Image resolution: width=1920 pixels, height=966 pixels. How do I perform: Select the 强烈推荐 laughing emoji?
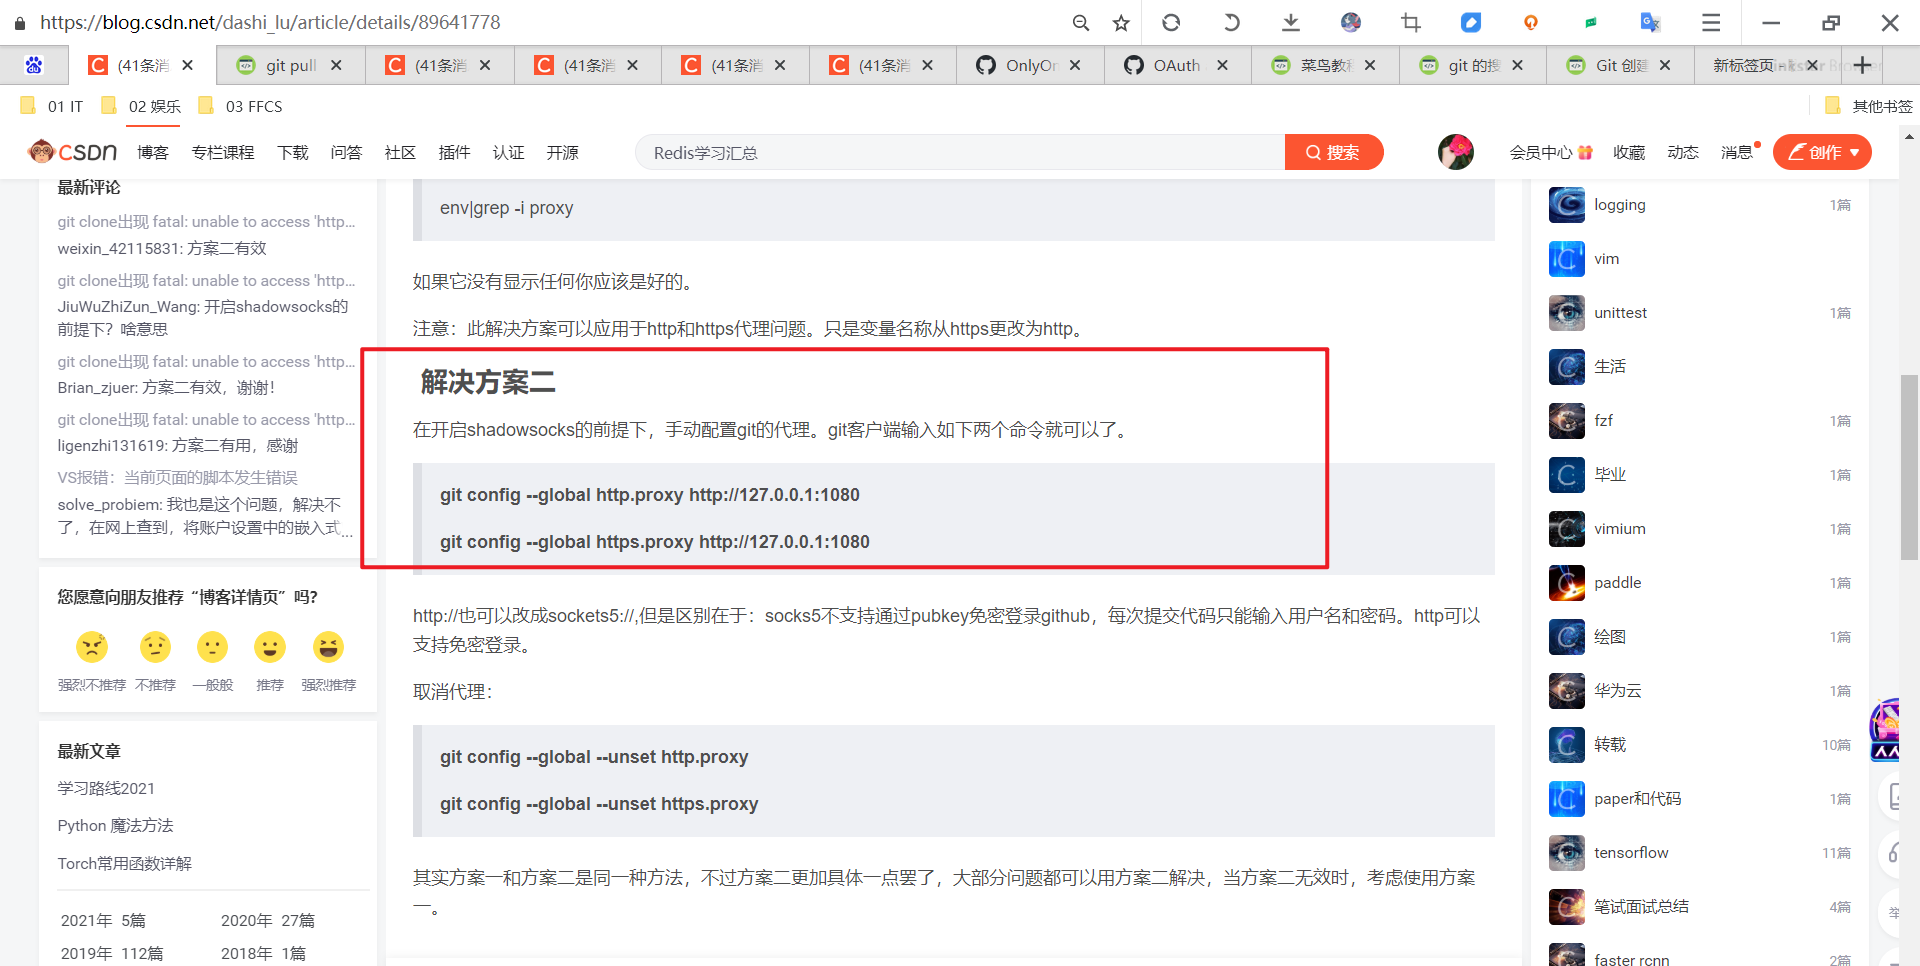328,647
